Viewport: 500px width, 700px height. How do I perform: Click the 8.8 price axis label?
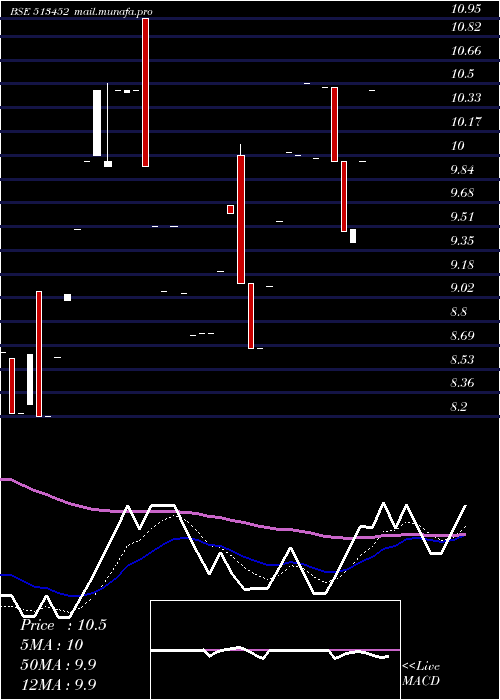(x=459, y=312)
